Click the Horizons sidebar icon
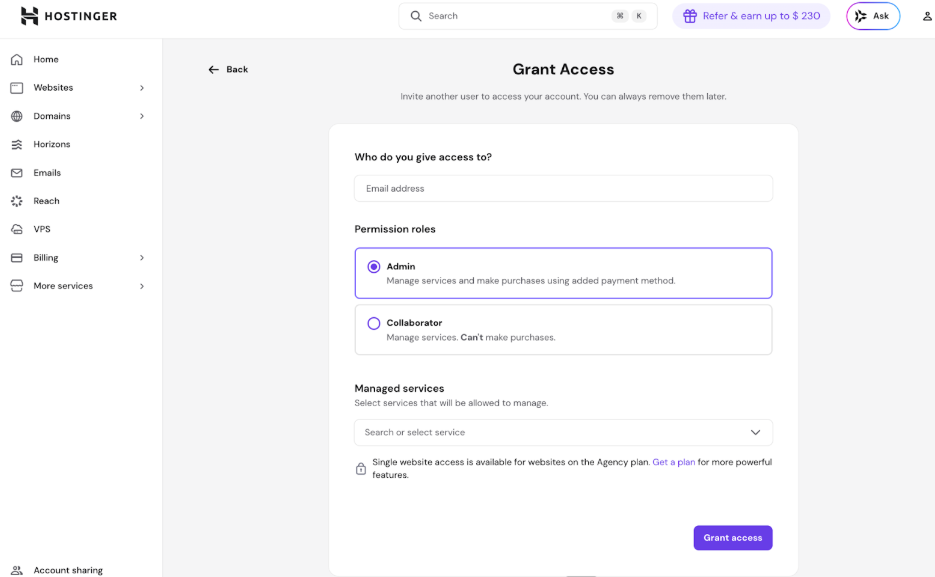Image resolution: width=935 pixels, height=577 pixels. pos(16,144)
